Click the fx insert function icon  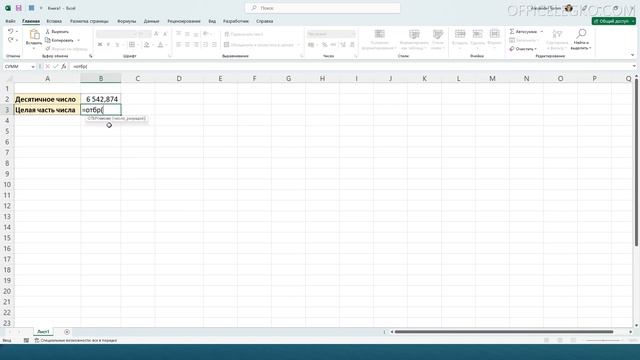[x=64, y=66]
